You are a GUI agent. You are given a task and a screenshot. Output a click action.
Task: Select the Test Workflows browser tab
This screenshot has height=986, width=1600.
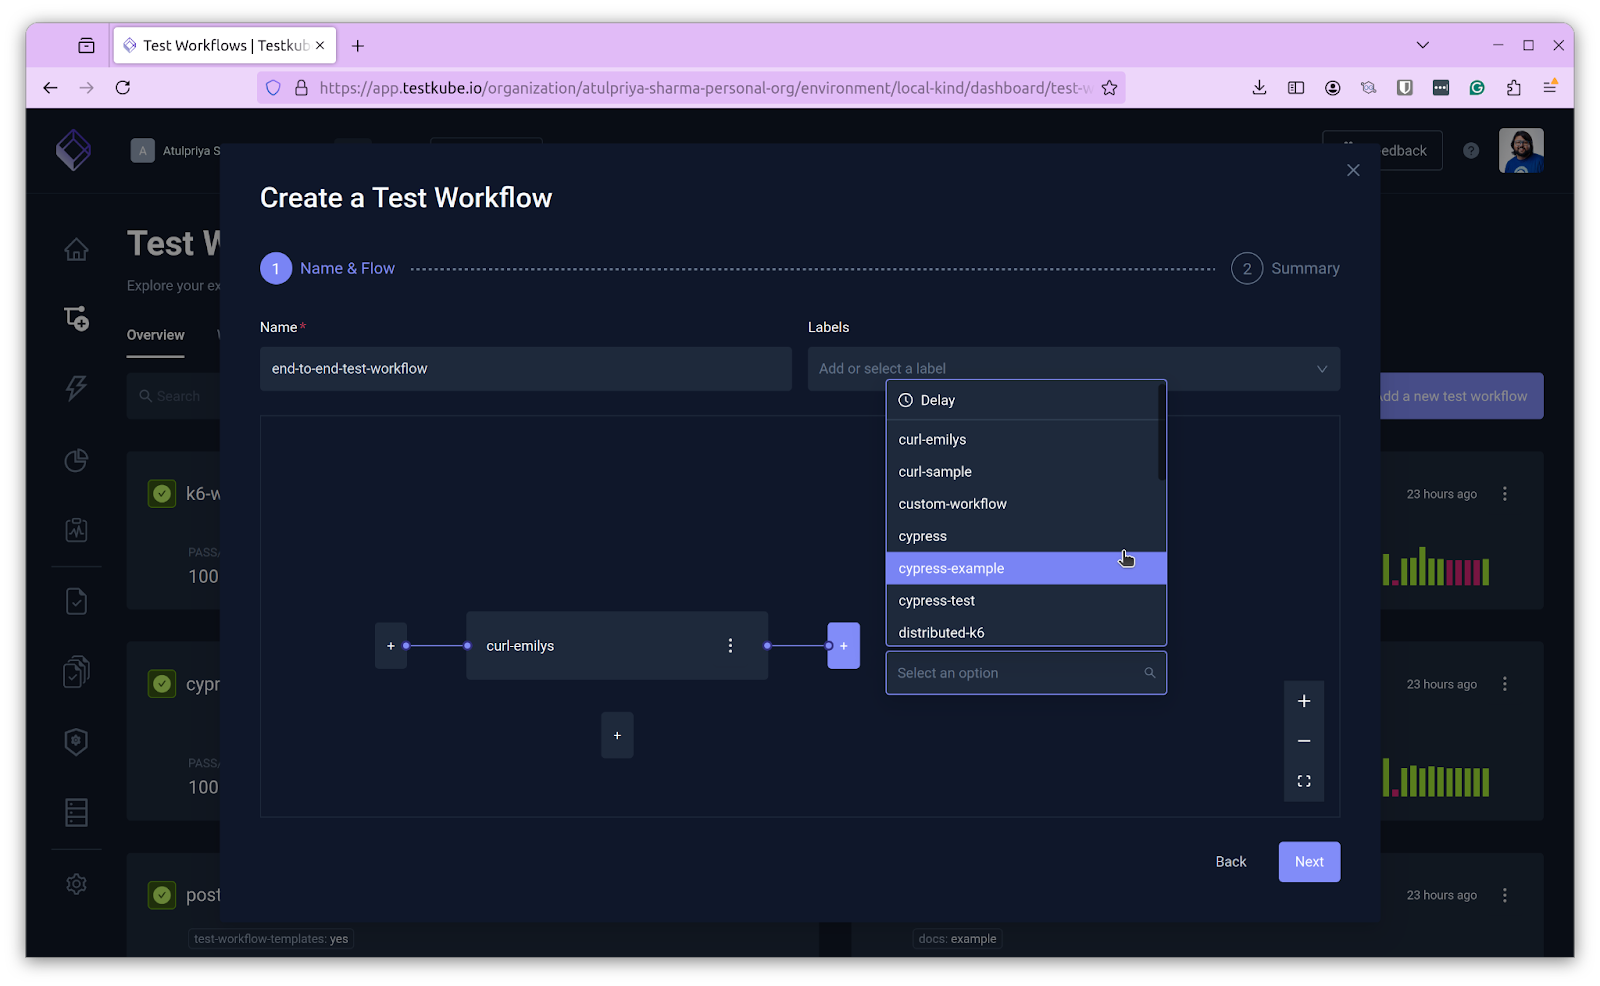(225, 45)
